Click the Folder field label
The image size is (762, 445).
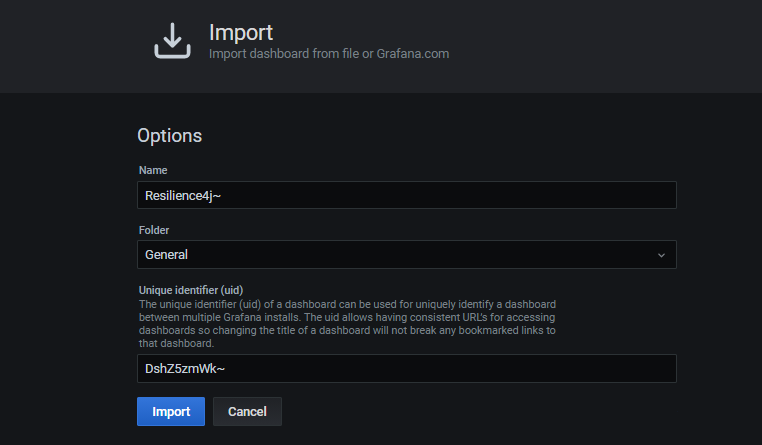point(154,230)
